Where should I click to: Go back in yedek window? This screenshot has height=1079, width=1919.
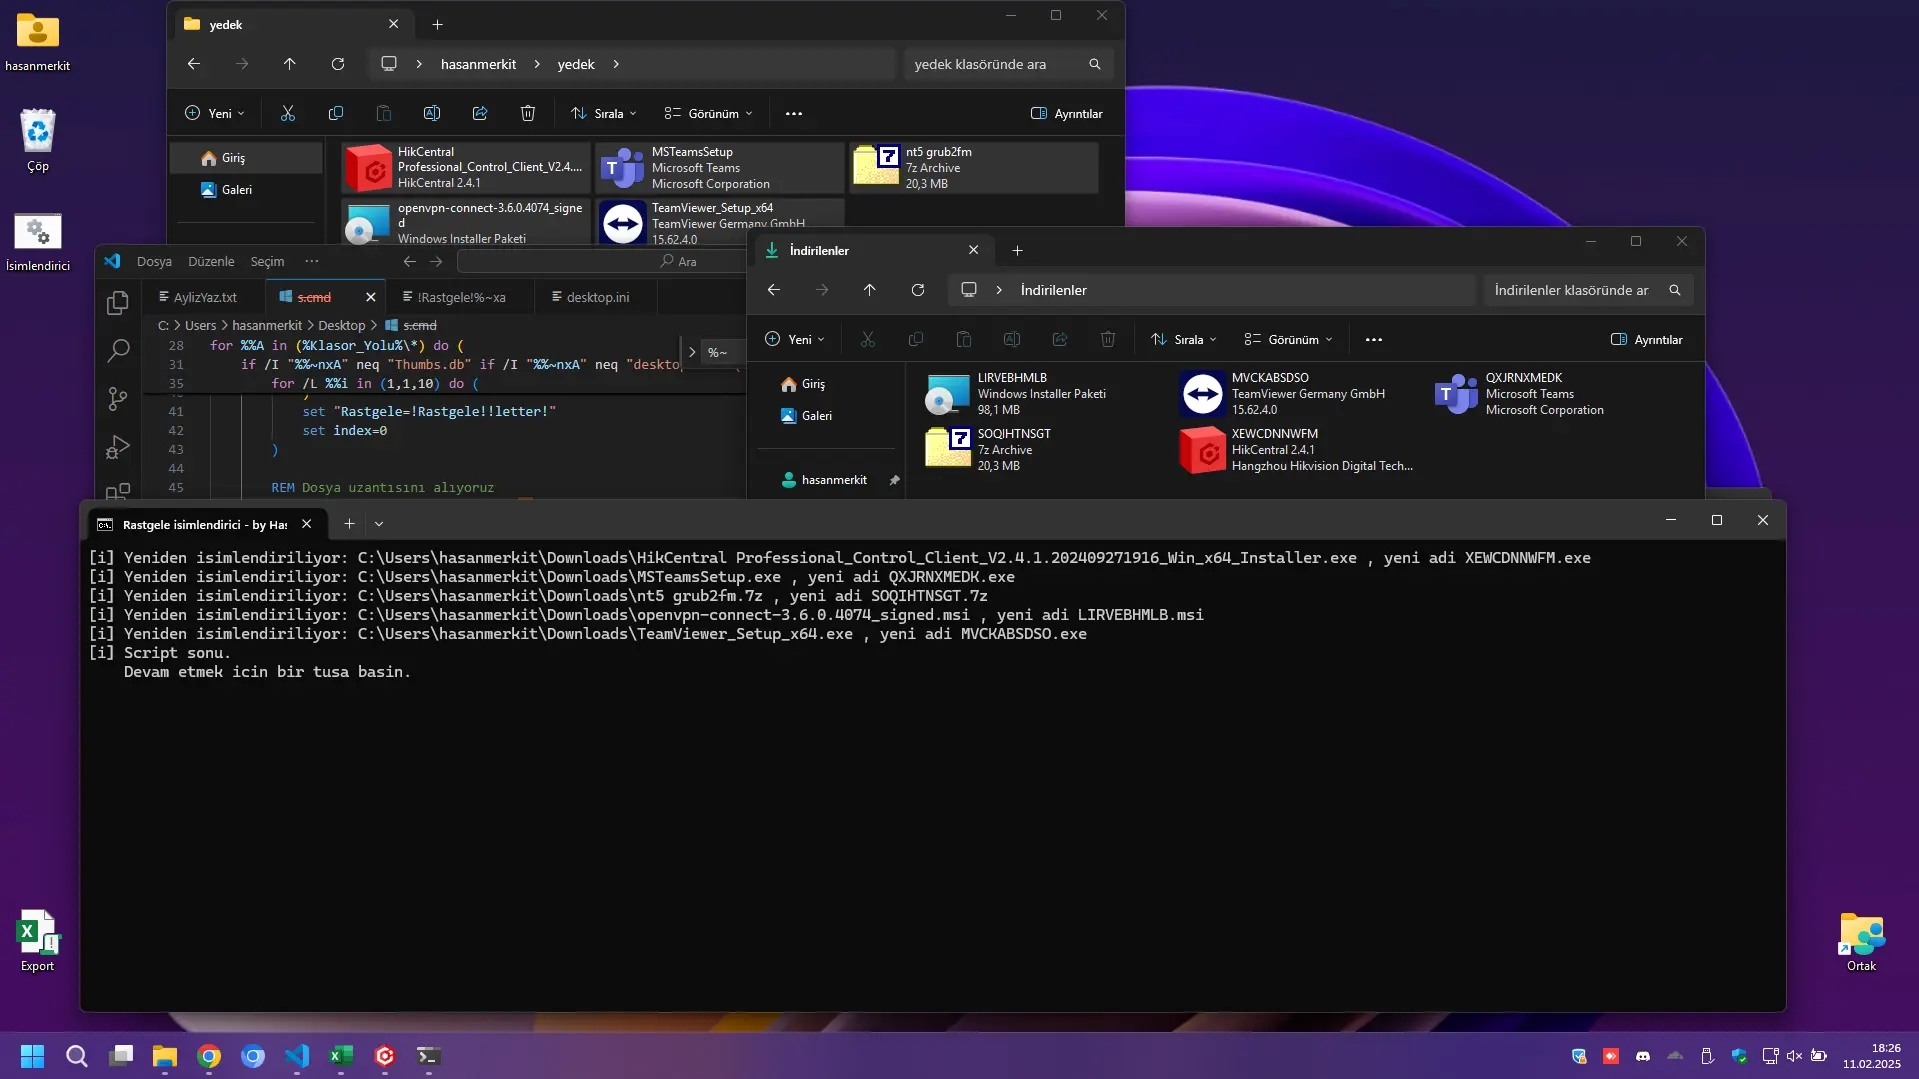tap(194, 64)
